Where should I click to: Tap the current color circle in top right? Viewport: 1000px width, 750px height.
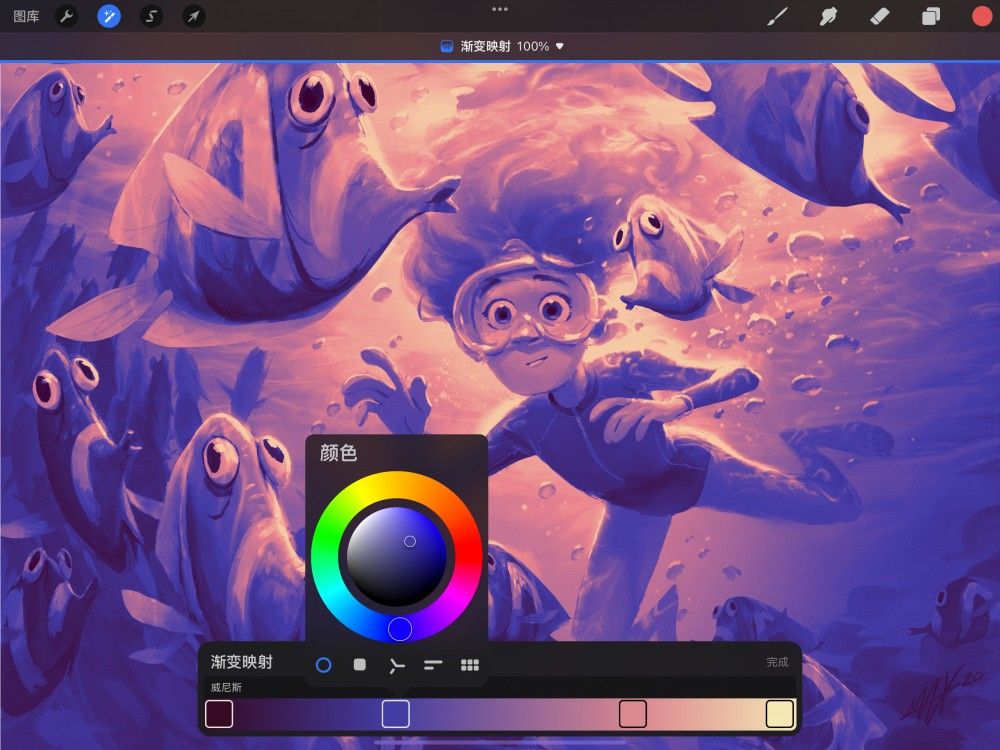(979, 15)
